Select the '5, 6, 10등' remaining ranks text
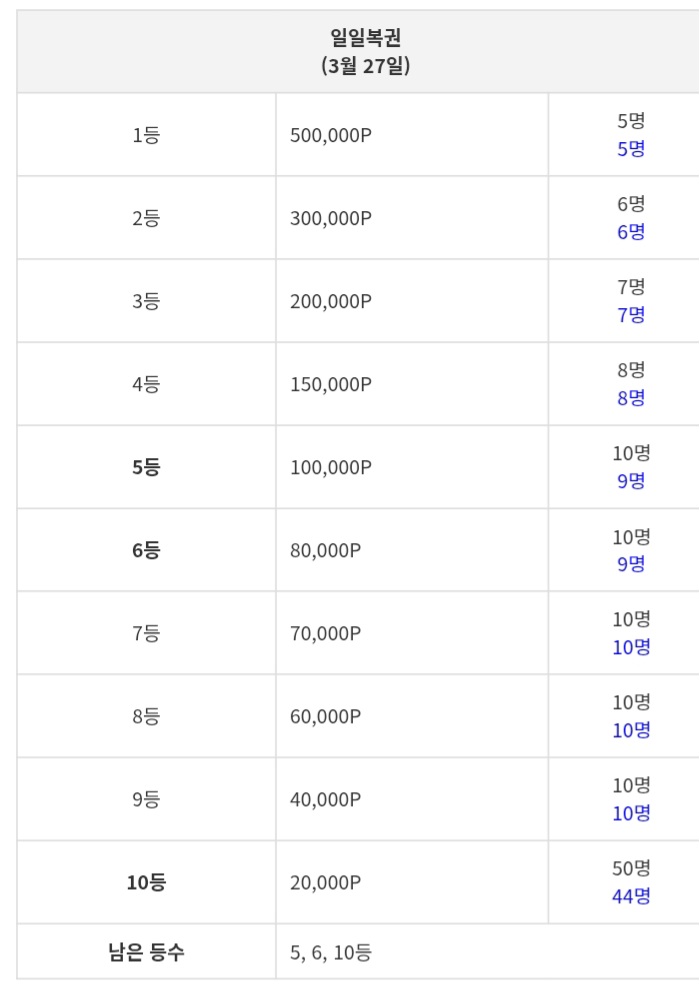This screenshot has height=997, width=699. pos(331,952)
